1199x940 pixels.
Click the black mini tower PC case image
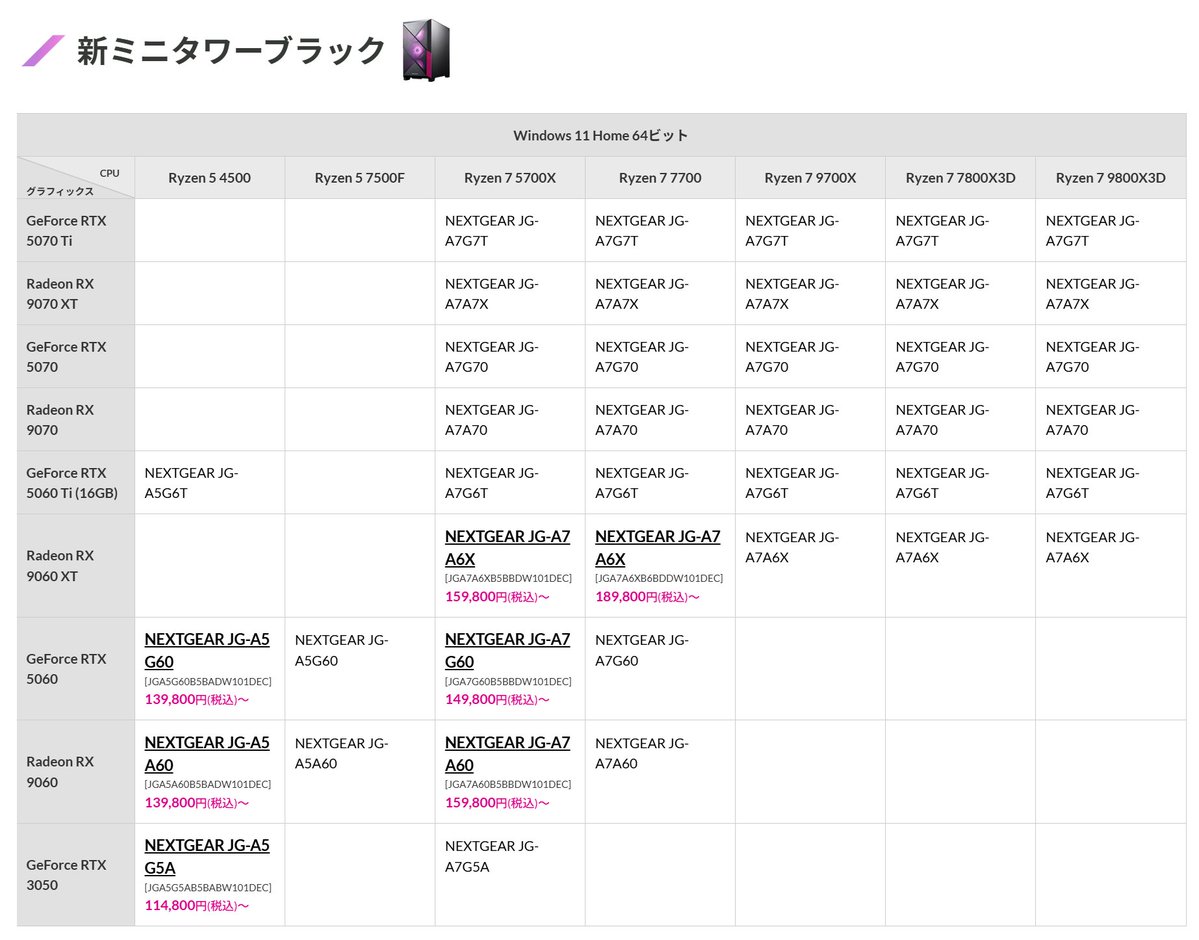point(423,49)
